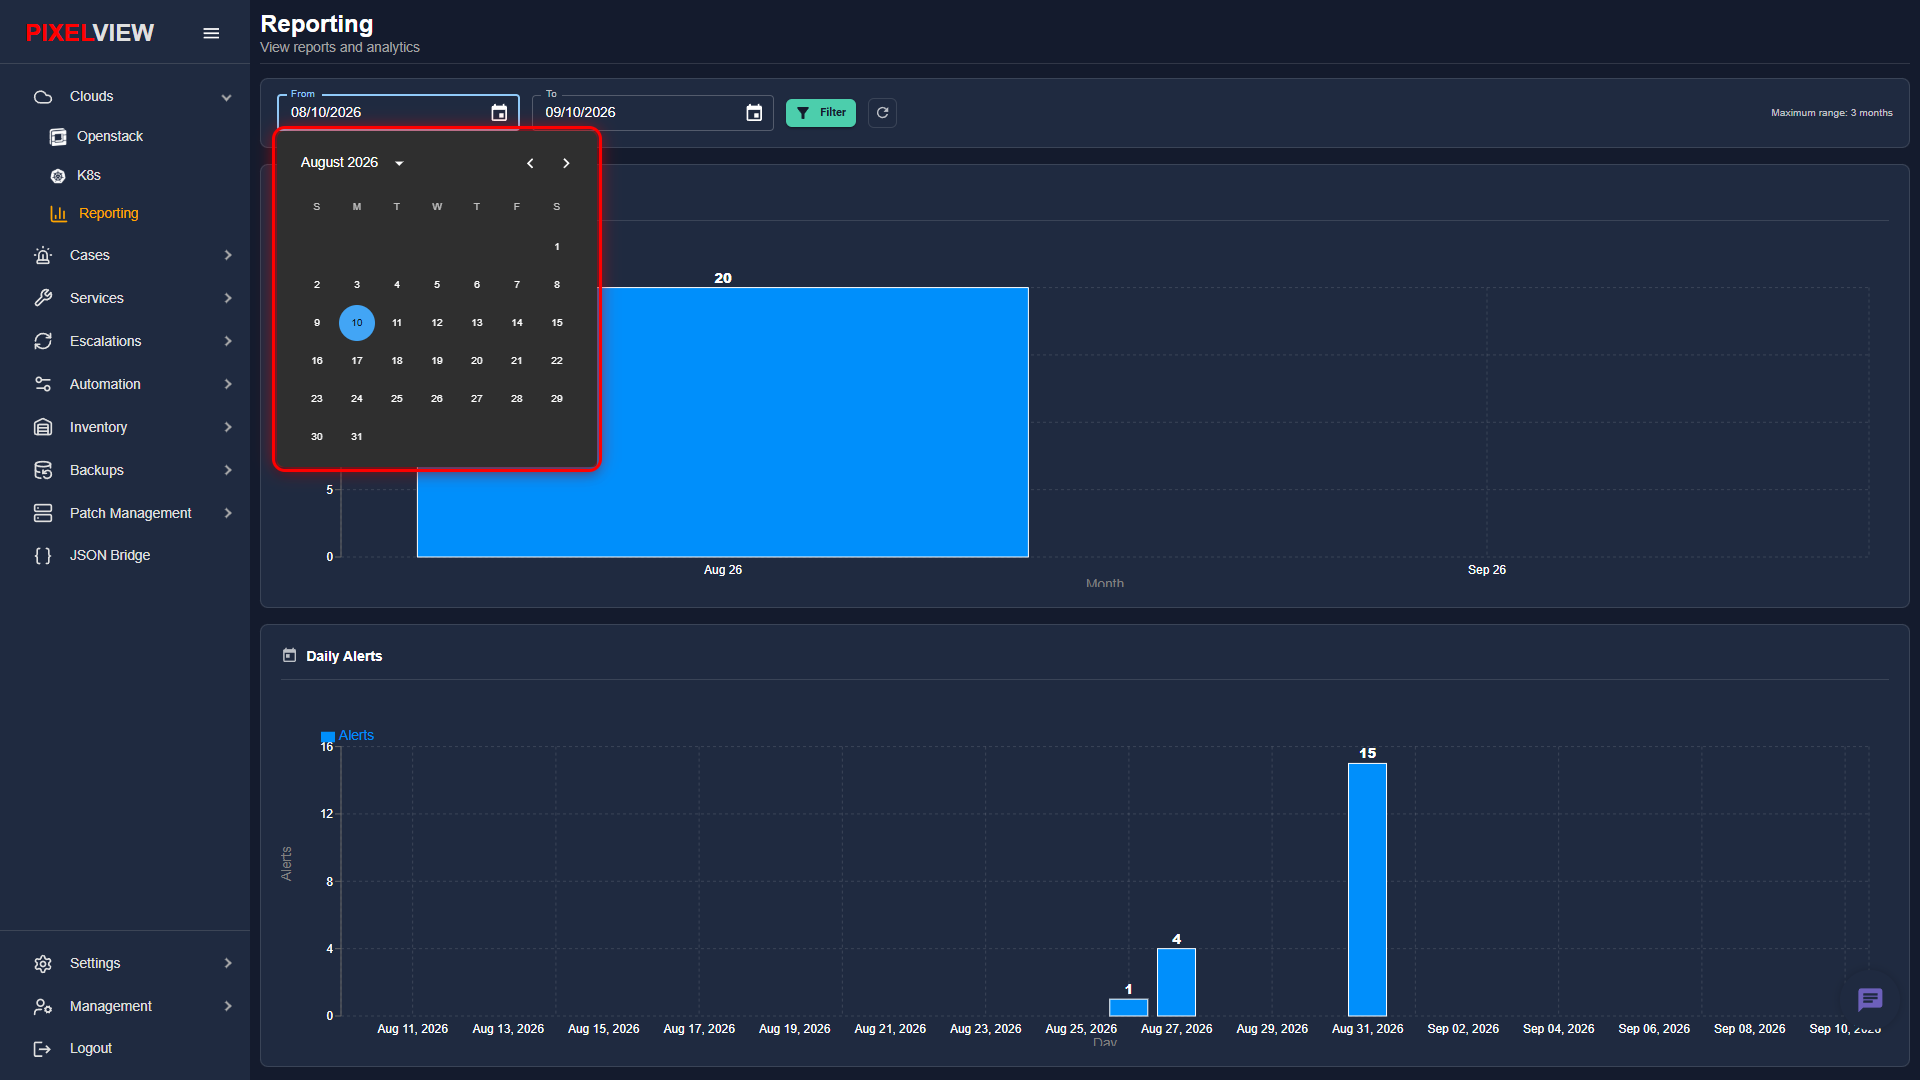Expand the Automation menu
The image size is (1920, 1080).
pyautogui.click(x=228, y=384)
